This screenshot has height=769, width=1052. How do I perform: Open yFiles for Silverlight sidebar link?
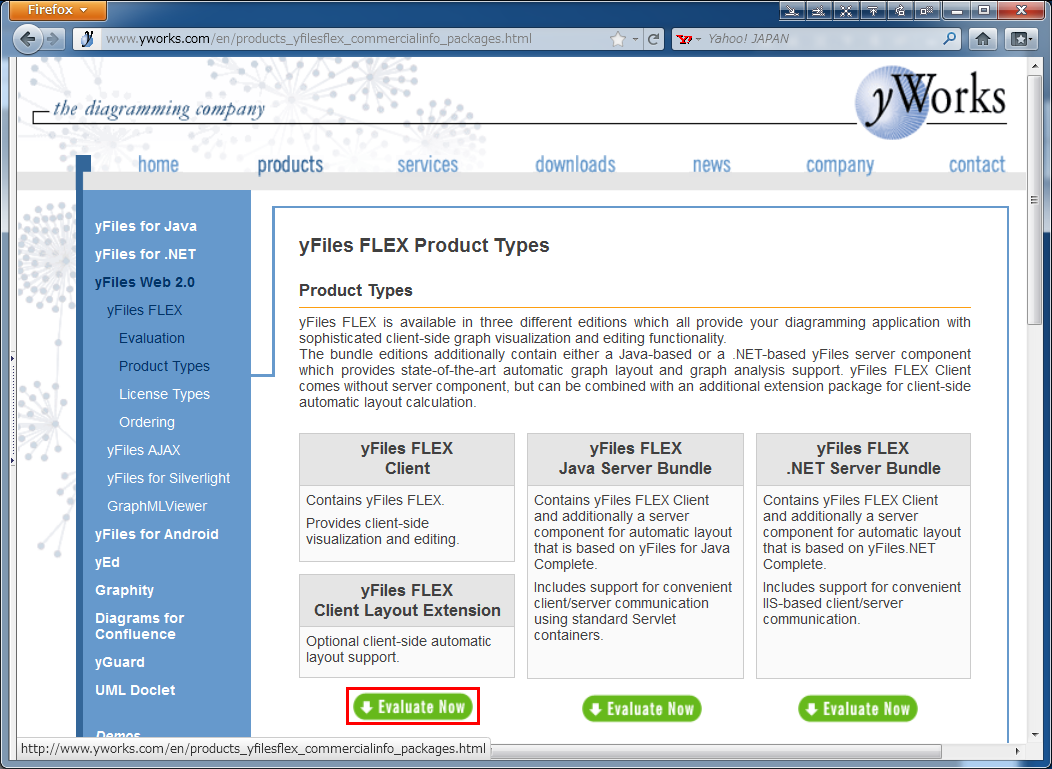(168, 478)
